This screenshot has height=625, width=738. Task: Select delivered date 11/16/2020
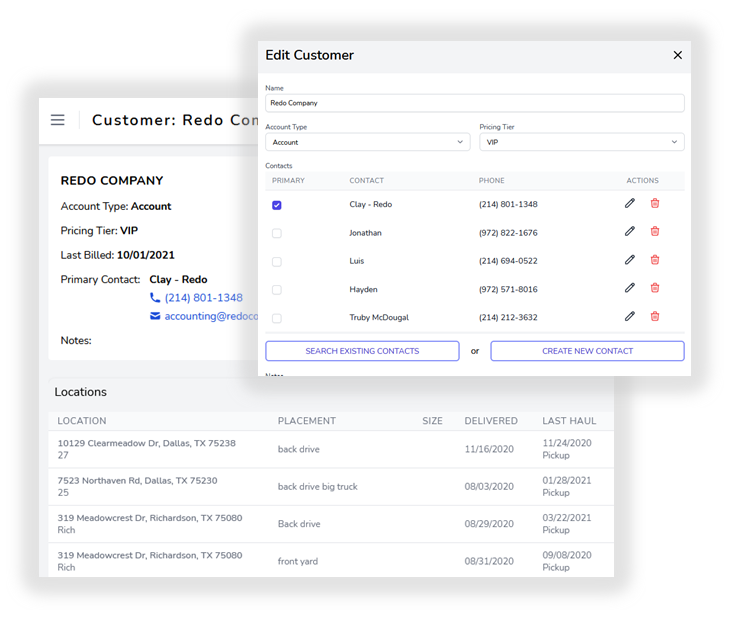pos(489,449)
